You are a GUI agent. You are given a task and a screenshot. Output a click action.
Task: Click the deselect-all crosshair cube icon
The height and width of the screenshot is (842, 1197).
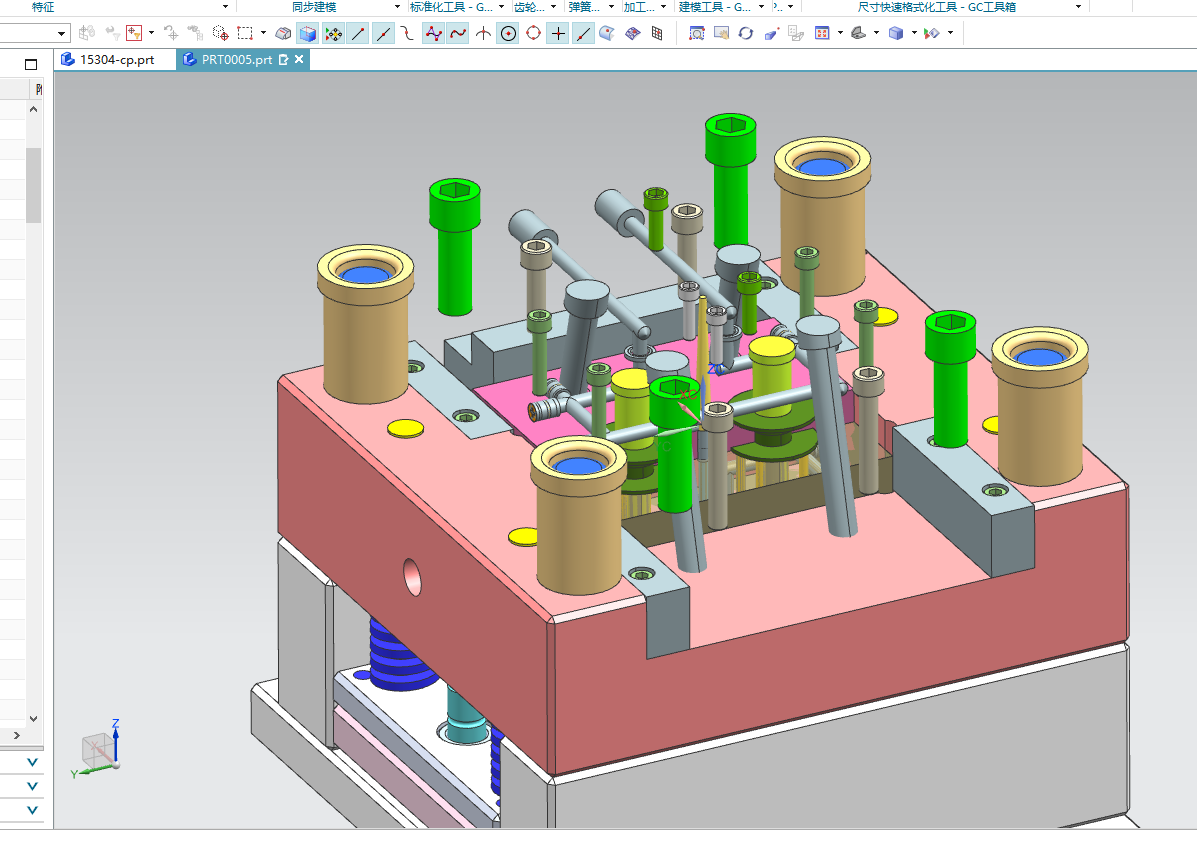click(x=221, y=33)
